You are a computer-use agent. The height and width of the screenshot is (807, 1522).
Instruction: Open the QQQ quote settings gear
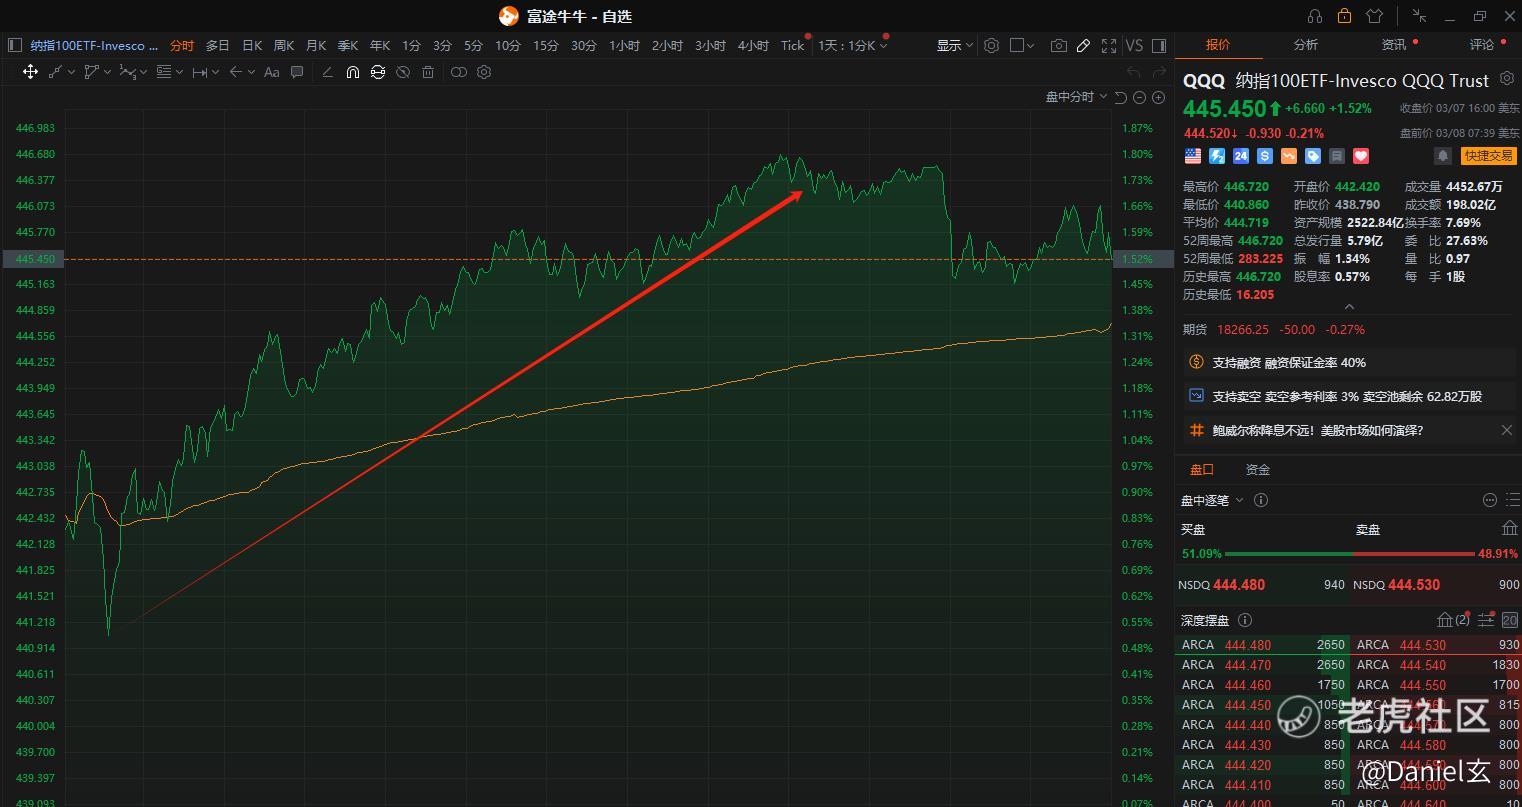(1507, 79)
